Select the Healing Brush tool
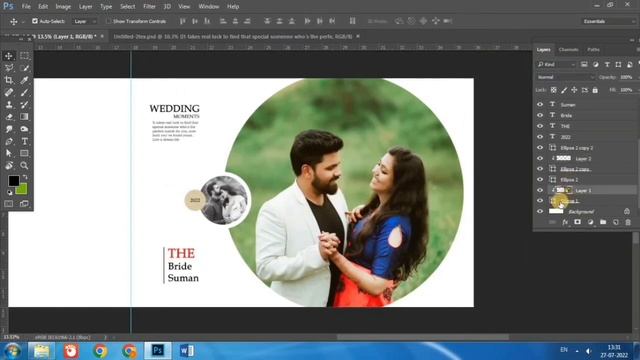Screen dimensions: 640x360 pyautogui.click(x=9, y=92)
